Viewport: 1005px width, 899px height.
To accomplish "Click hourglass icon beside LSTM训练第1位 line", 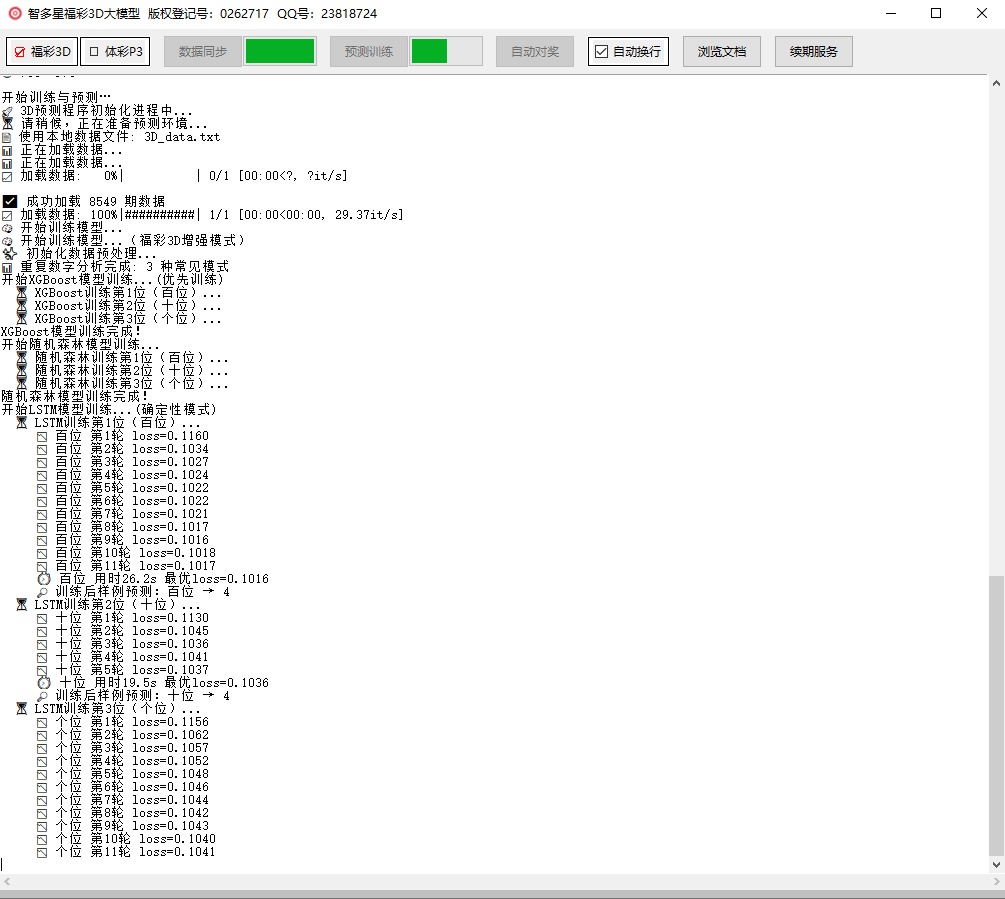I will coord(22,423).
